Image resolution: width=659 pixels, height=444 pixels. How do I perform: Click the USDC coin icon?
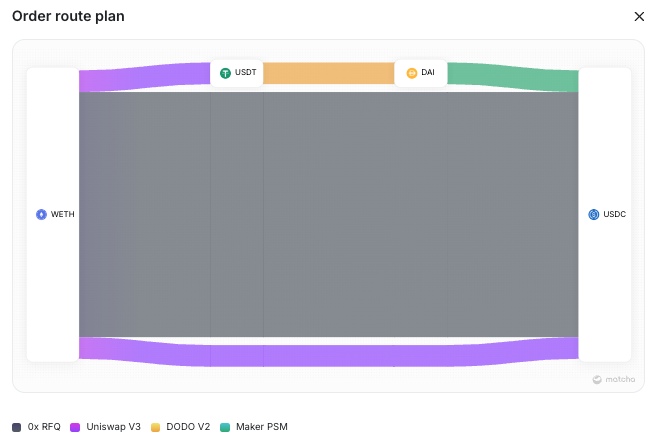coord(593,214)
